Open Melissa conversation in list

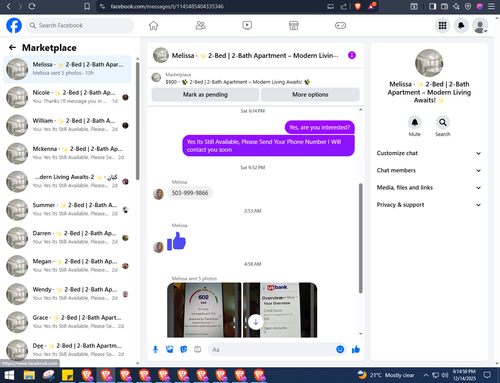click(67, 69)
